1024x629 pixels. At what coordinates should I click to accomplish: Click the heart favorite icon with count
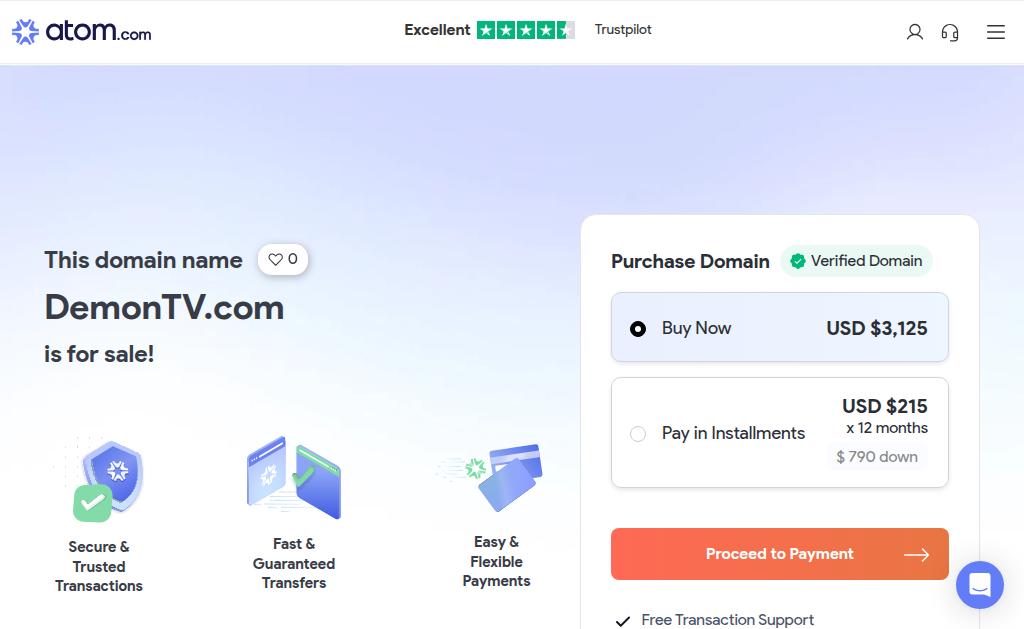(x=283, y=259)
